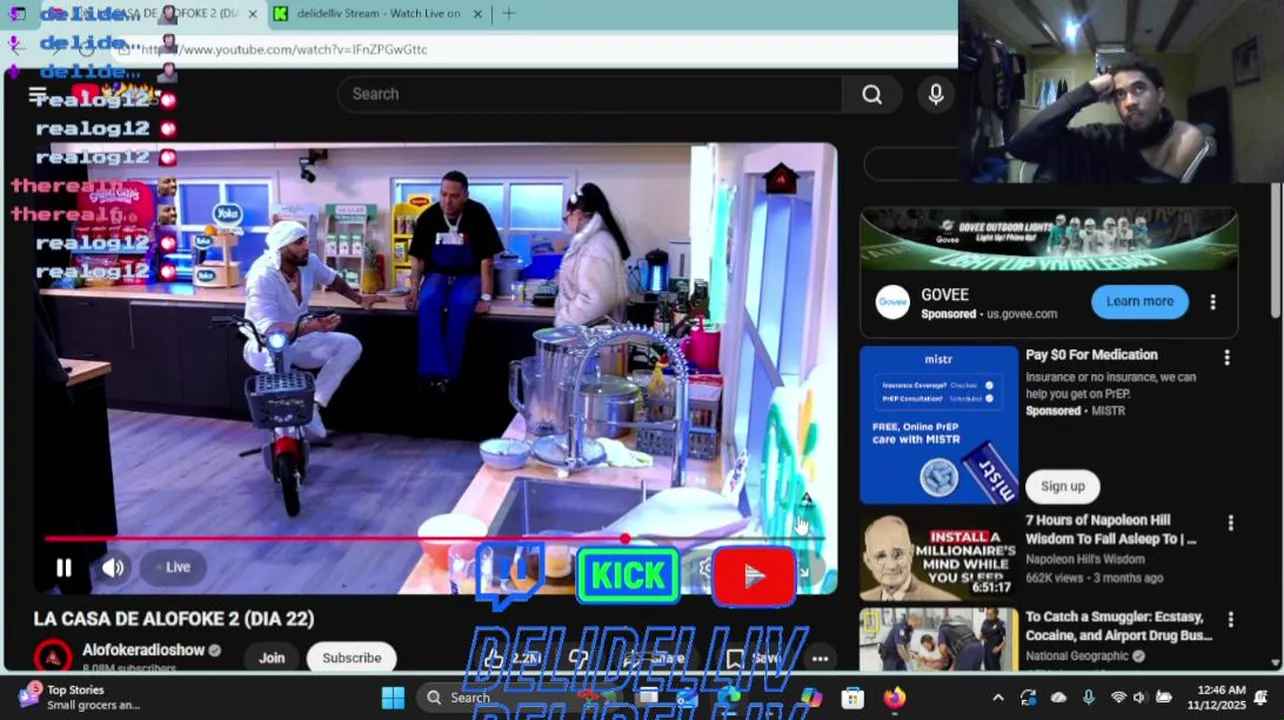
Task: Click the microphone icon in system tray
Action: click(x=1088, y=698)
